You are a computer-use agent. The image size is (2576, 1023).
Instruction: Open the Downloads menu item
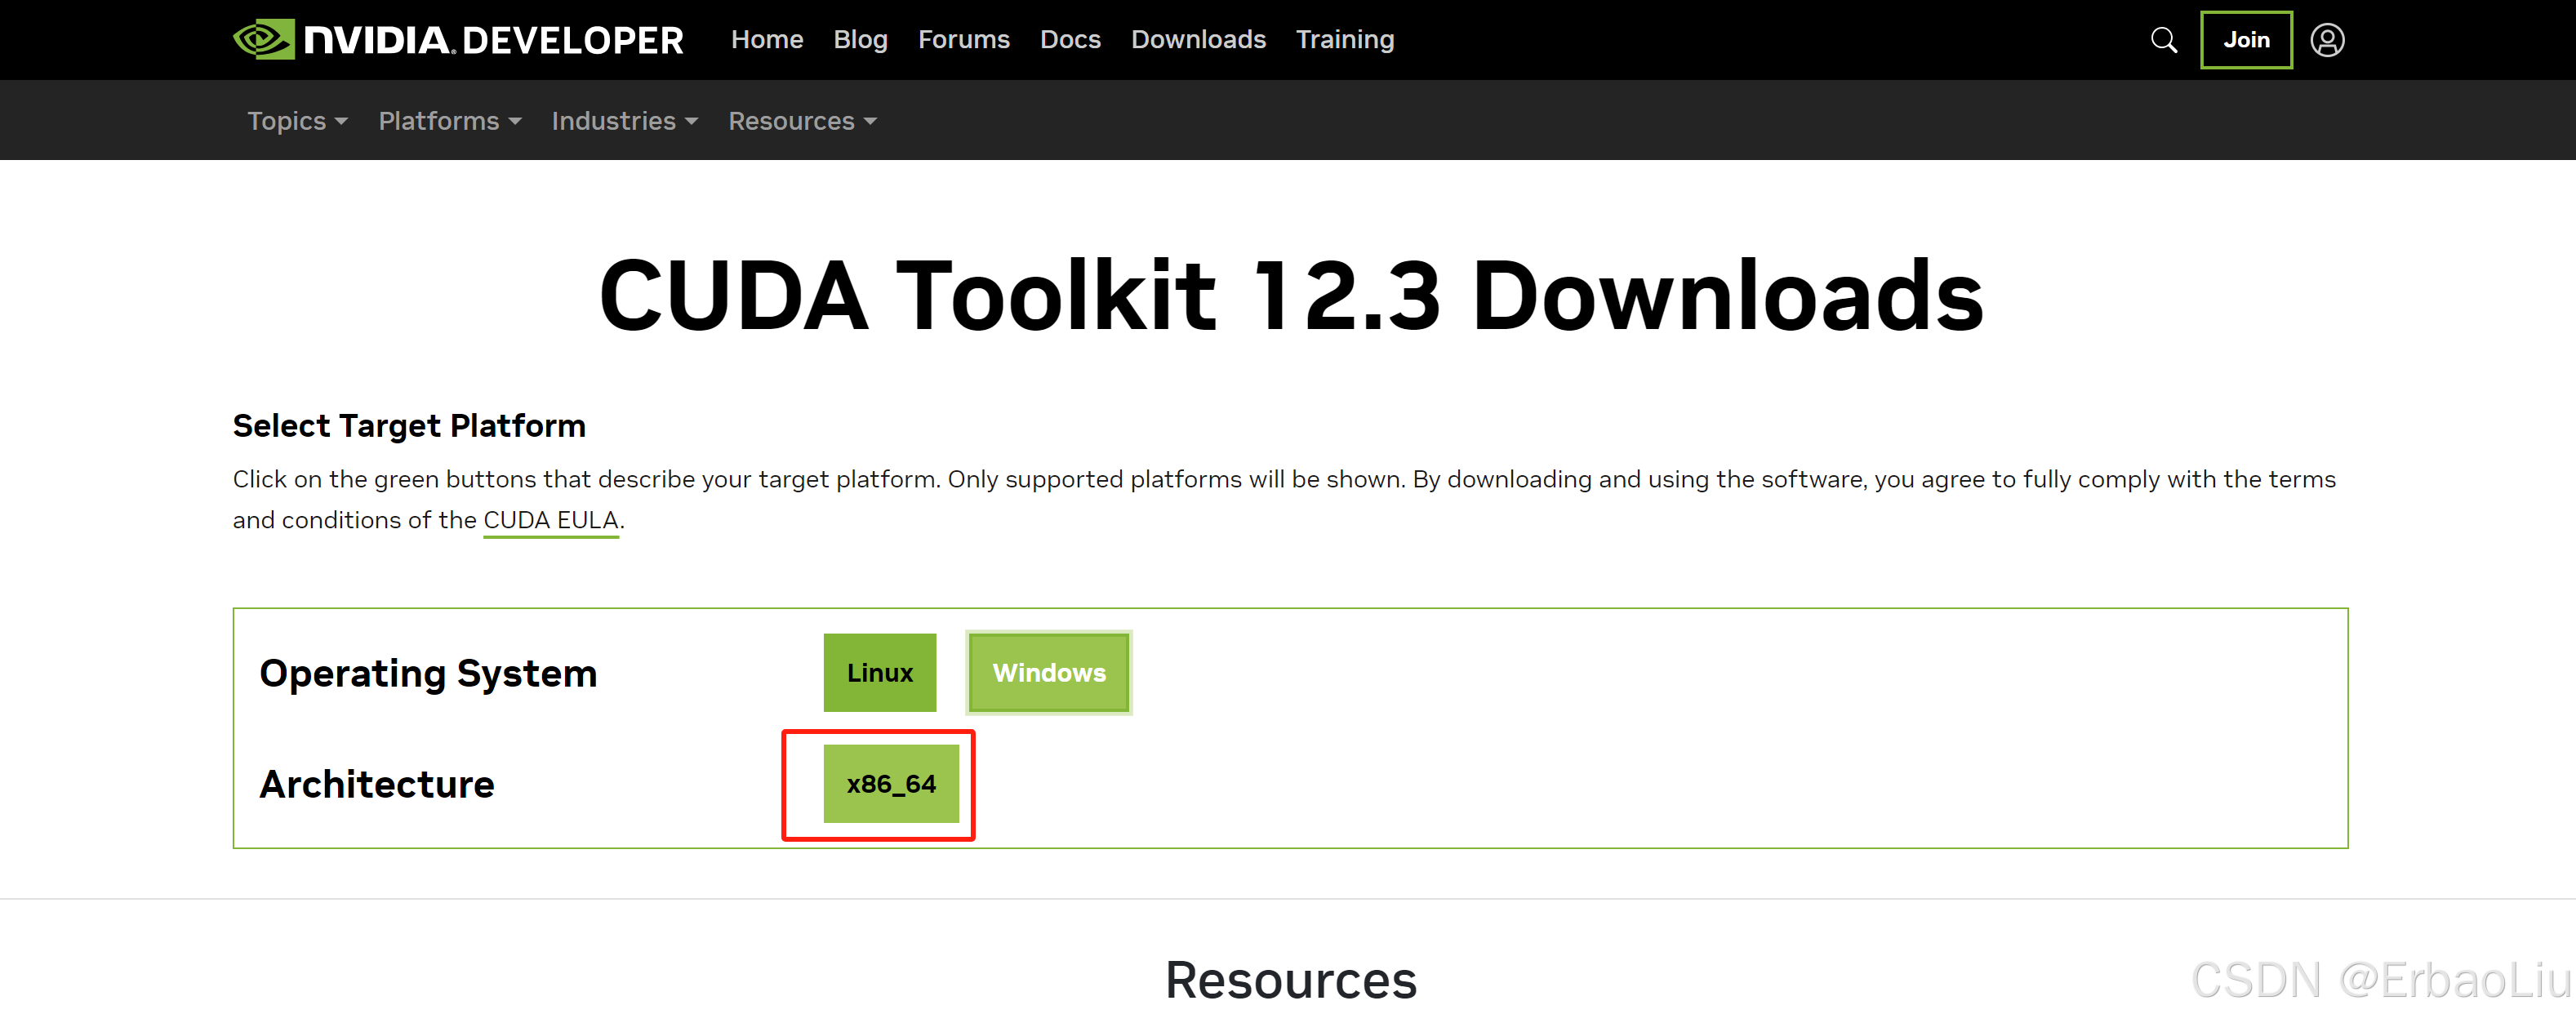click(x=1198, y=40)
